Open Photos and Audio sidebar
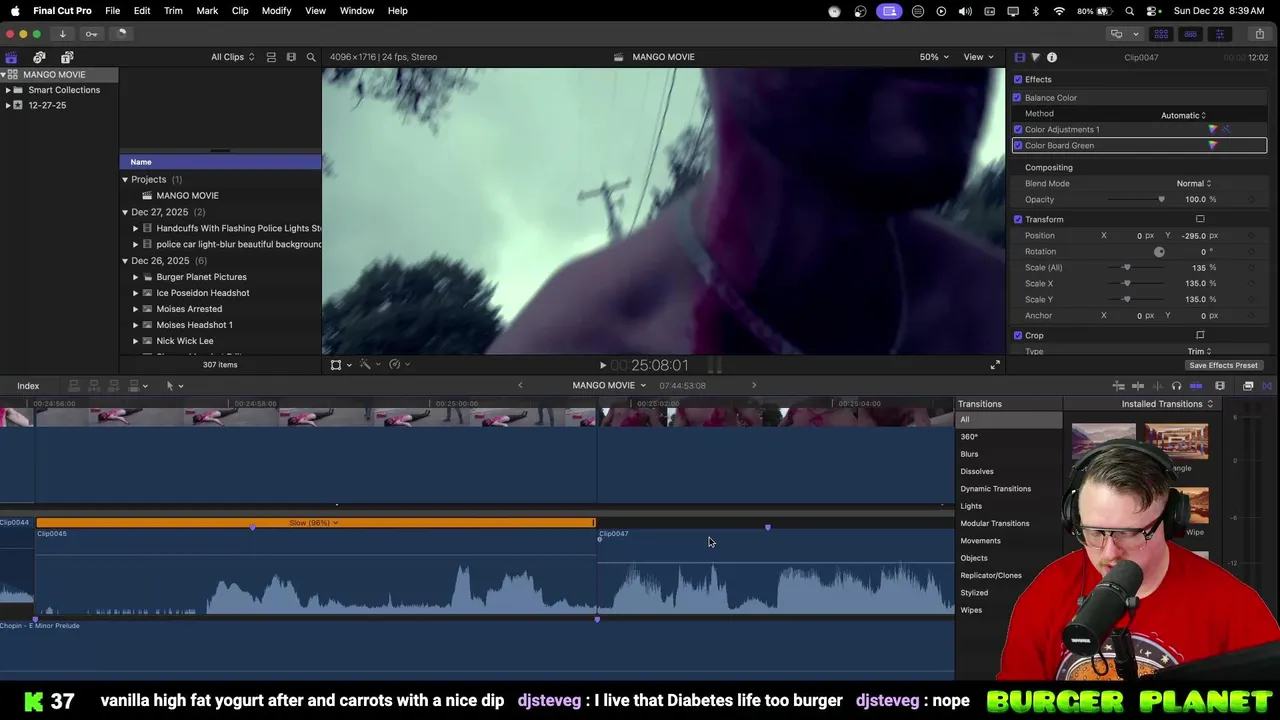Screen dimensions: 1280x720 coord(39,57)
